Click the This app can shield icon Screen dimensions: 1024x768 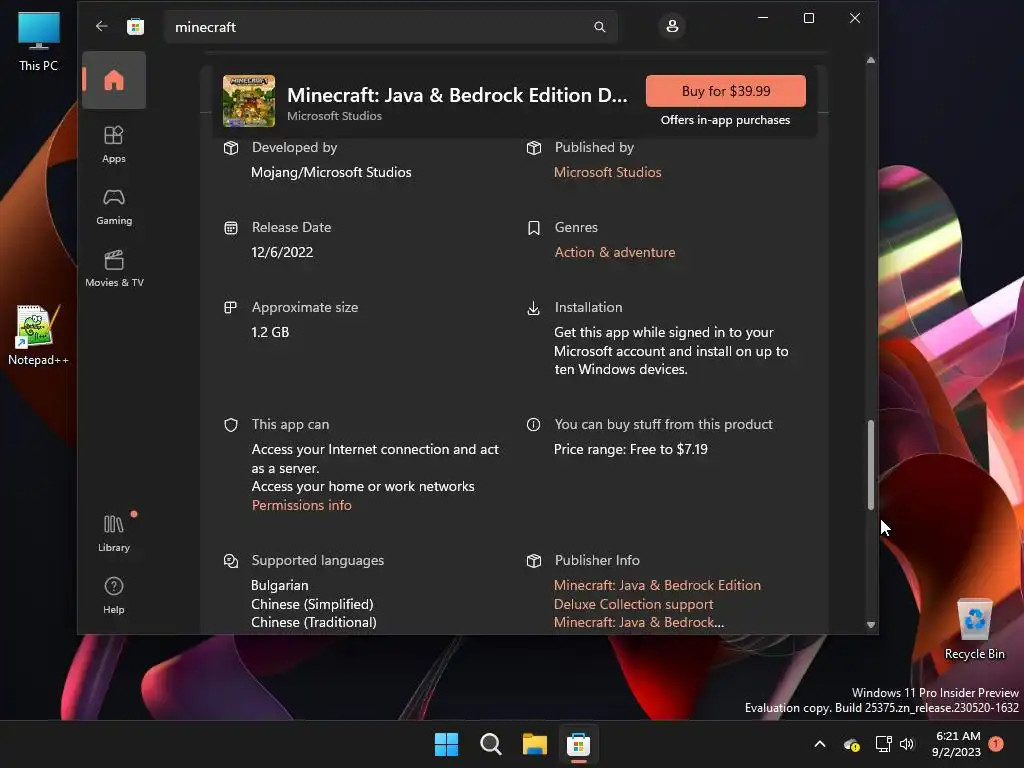tap(231, 425)
